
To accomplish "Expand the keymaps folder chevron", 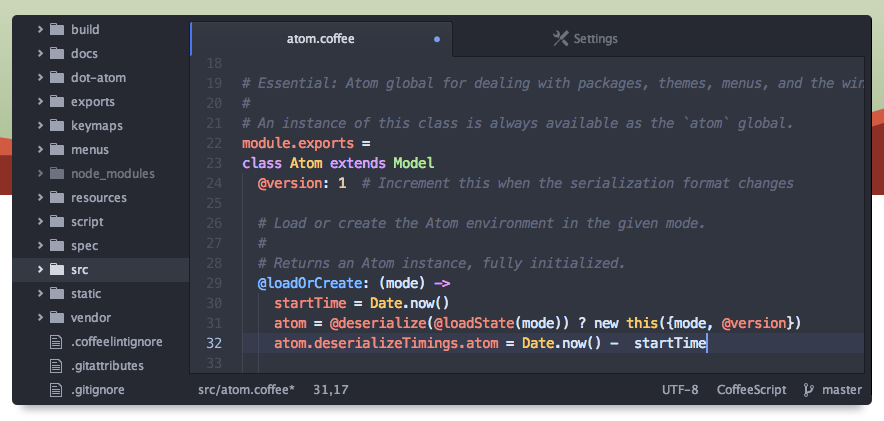I will (40, 126).
